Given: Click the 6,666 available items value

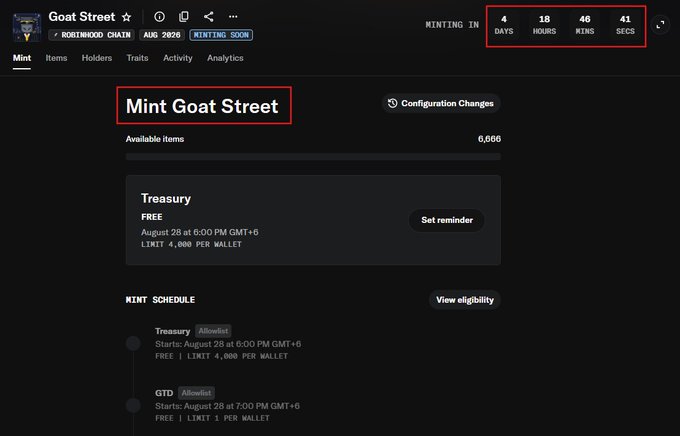Looking at the screenshot, I should click(x=489, y=139).
